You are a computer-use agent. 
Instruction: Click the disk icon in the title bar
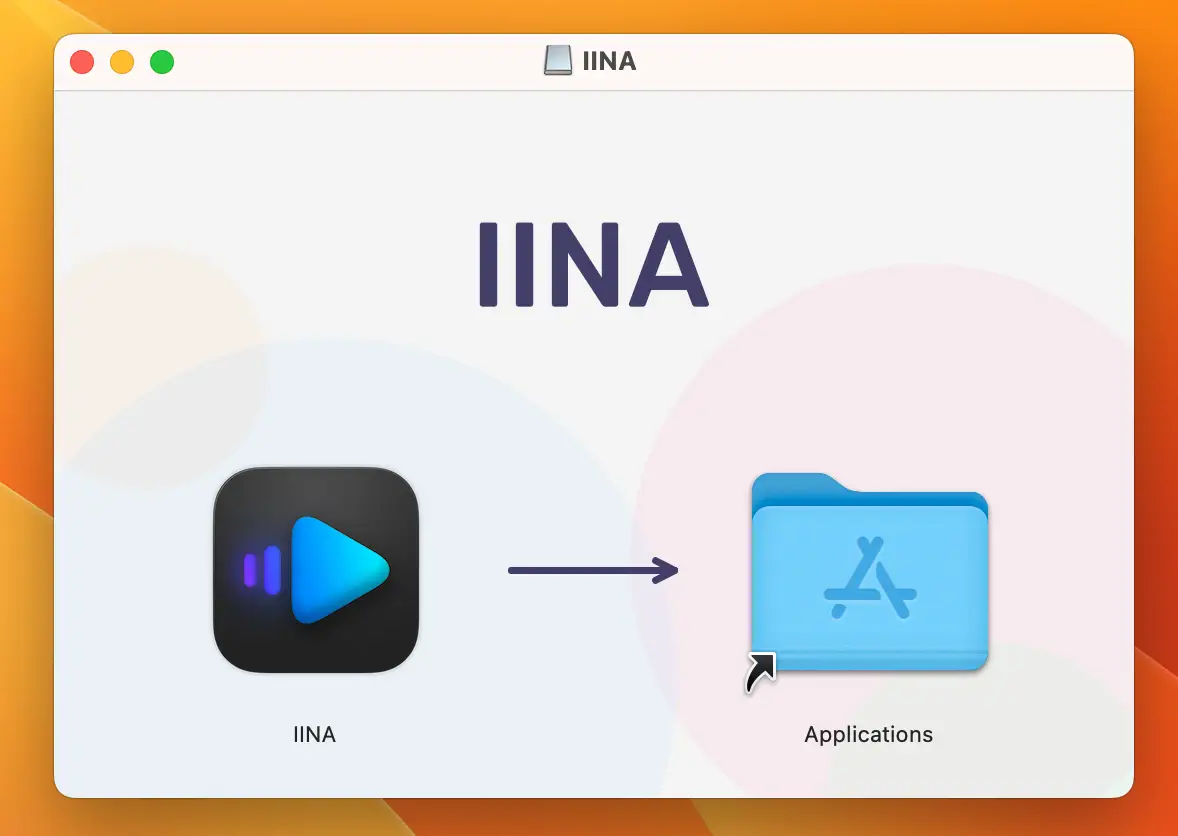click(557, 61)
